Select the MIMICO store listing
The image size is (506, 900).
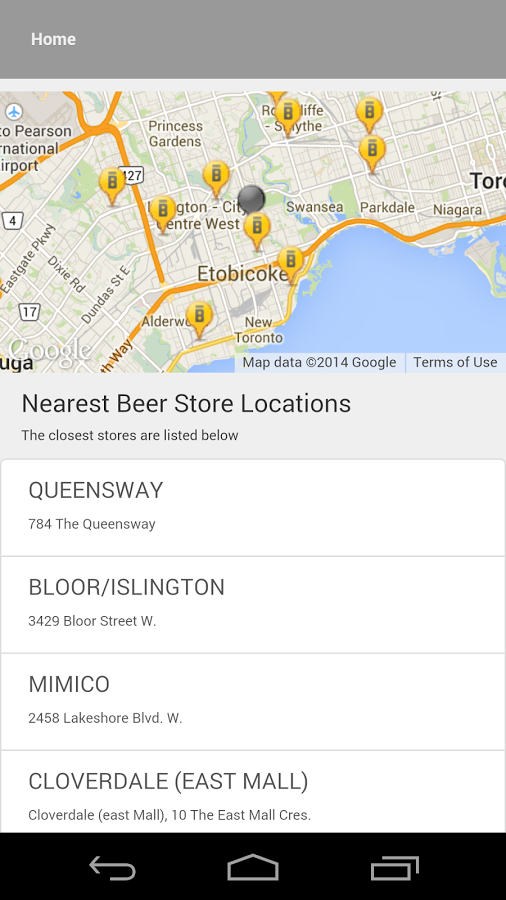(253, 701)
